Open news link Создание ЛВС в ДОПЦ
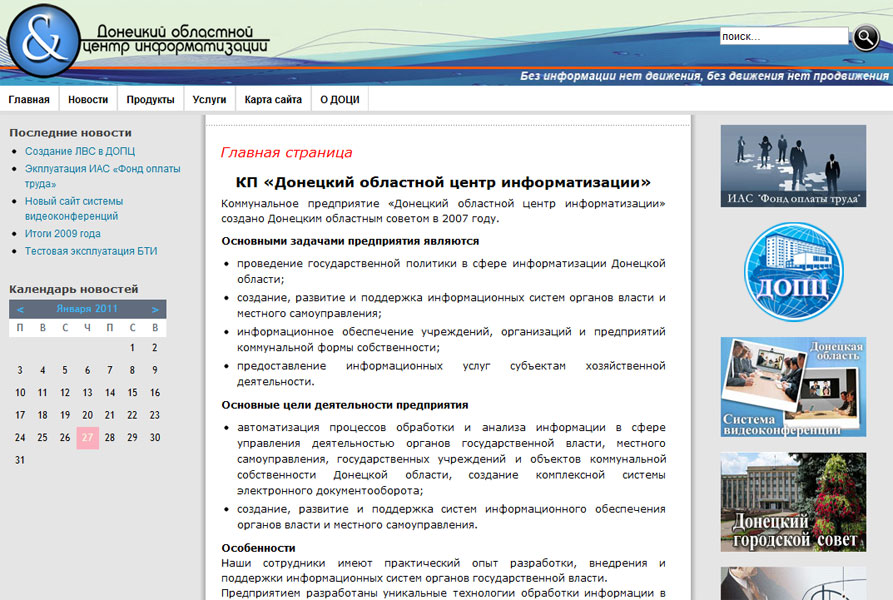893x600 pixels. [x=80, y=151]
